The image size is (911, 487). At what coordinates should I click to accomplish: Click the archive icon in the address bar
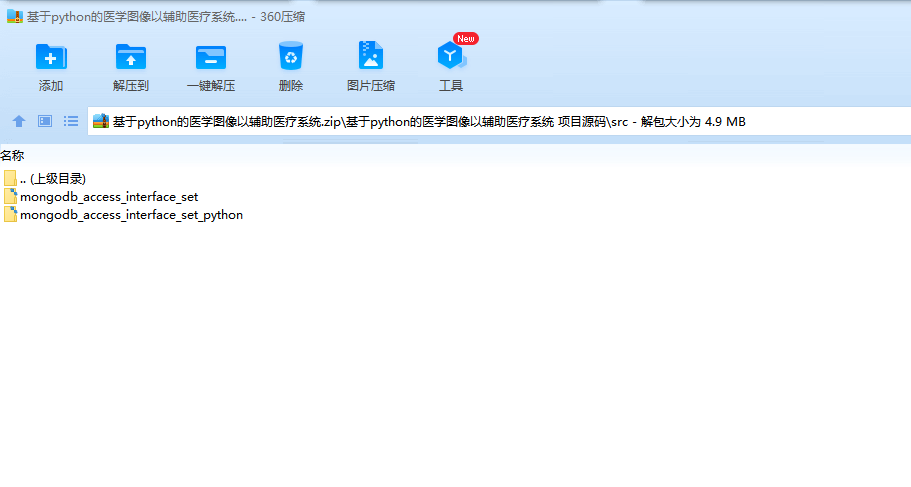(101, 121)
